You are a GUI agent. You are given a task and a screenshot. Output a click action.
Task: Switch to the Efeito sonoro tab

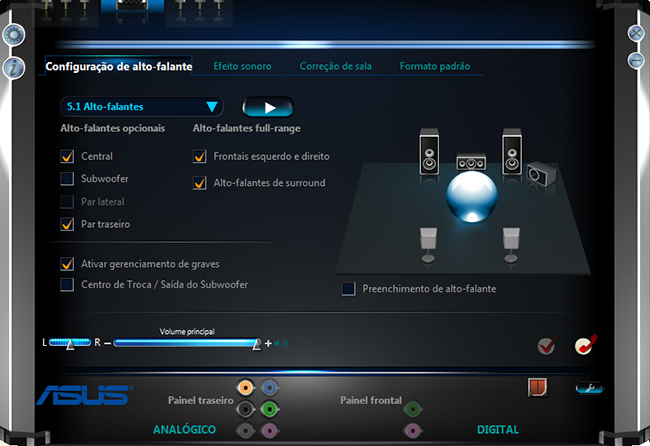click(242, 66)
